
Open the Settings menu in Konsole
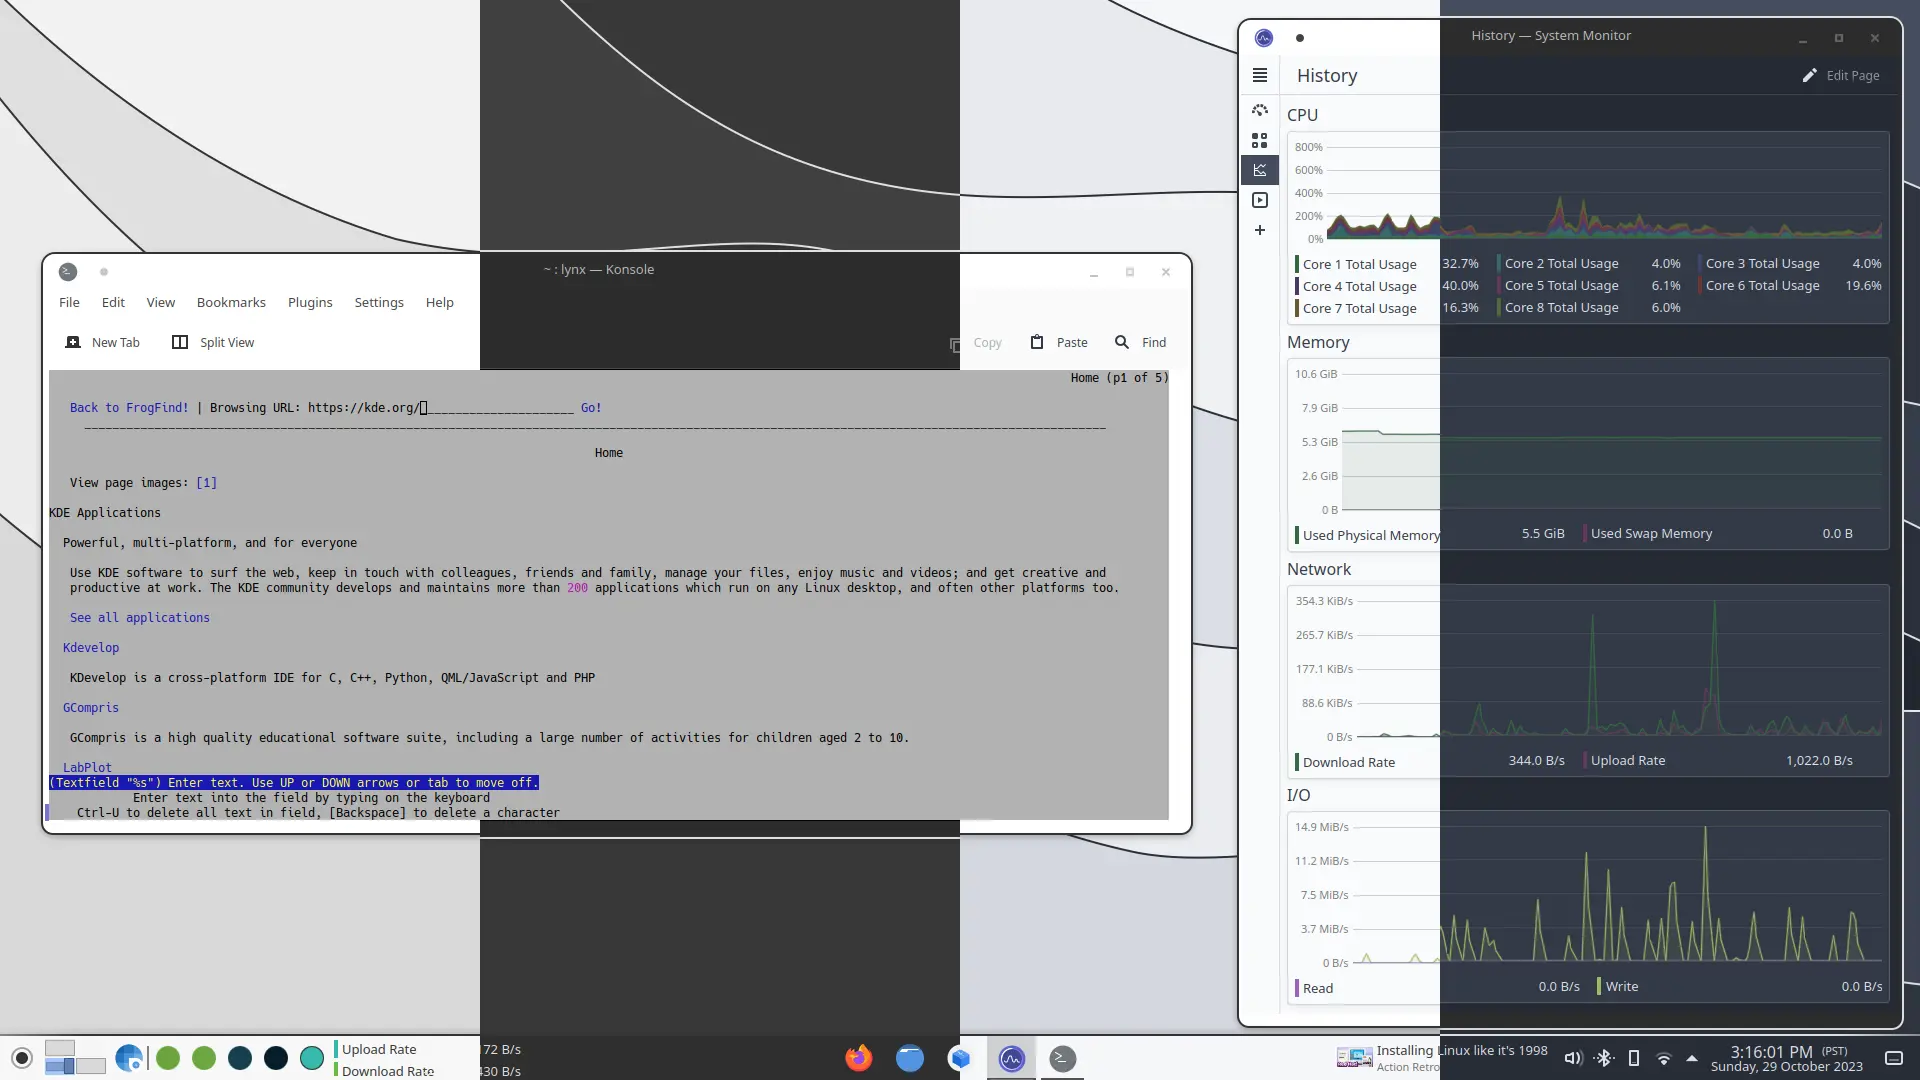click(379, 302)
